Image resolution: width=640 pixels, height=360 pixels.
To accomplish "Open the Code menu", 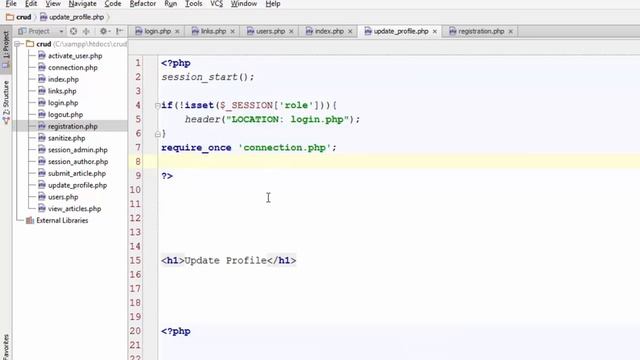I will pyautogui.click(x=113, y=4).
